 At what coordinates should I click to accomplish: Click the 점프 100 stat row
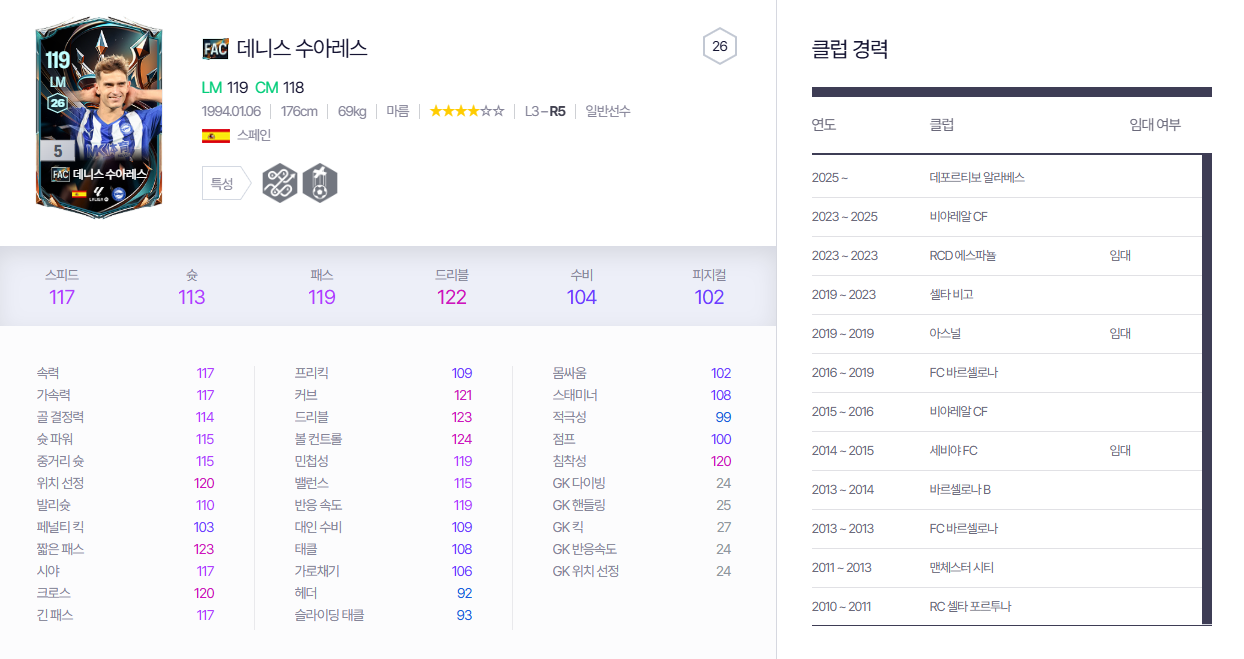click(642, 439)
